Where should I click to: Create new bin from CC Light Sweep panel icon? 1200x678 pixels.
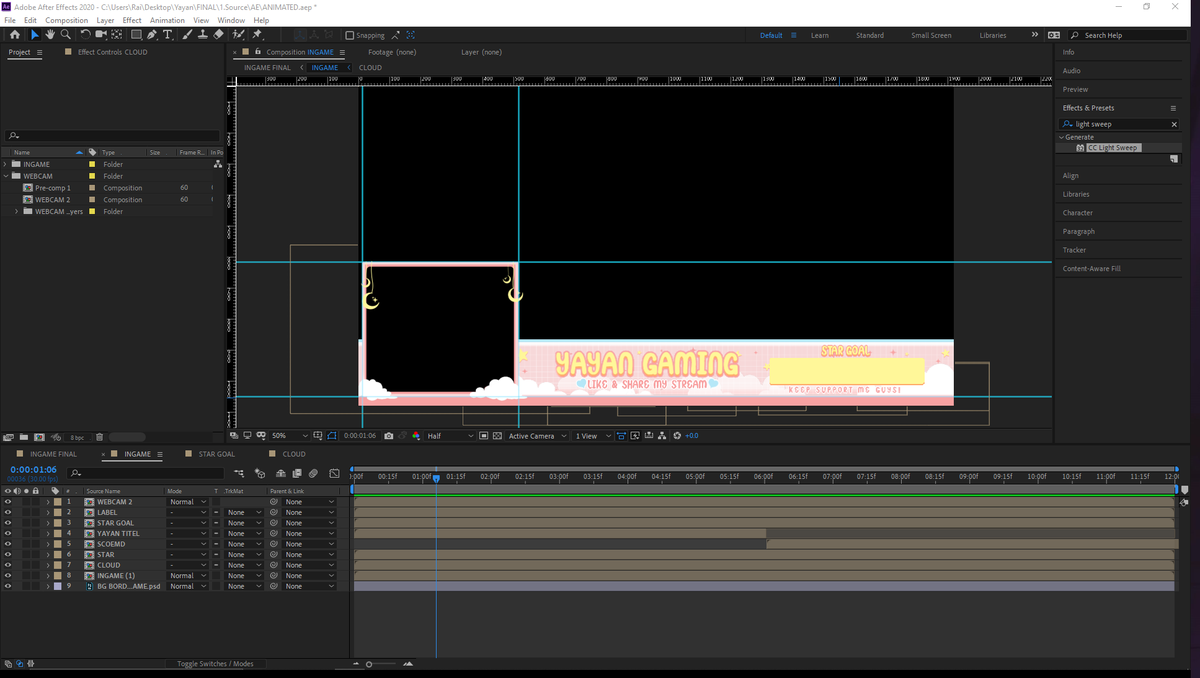coord(1174,158)
